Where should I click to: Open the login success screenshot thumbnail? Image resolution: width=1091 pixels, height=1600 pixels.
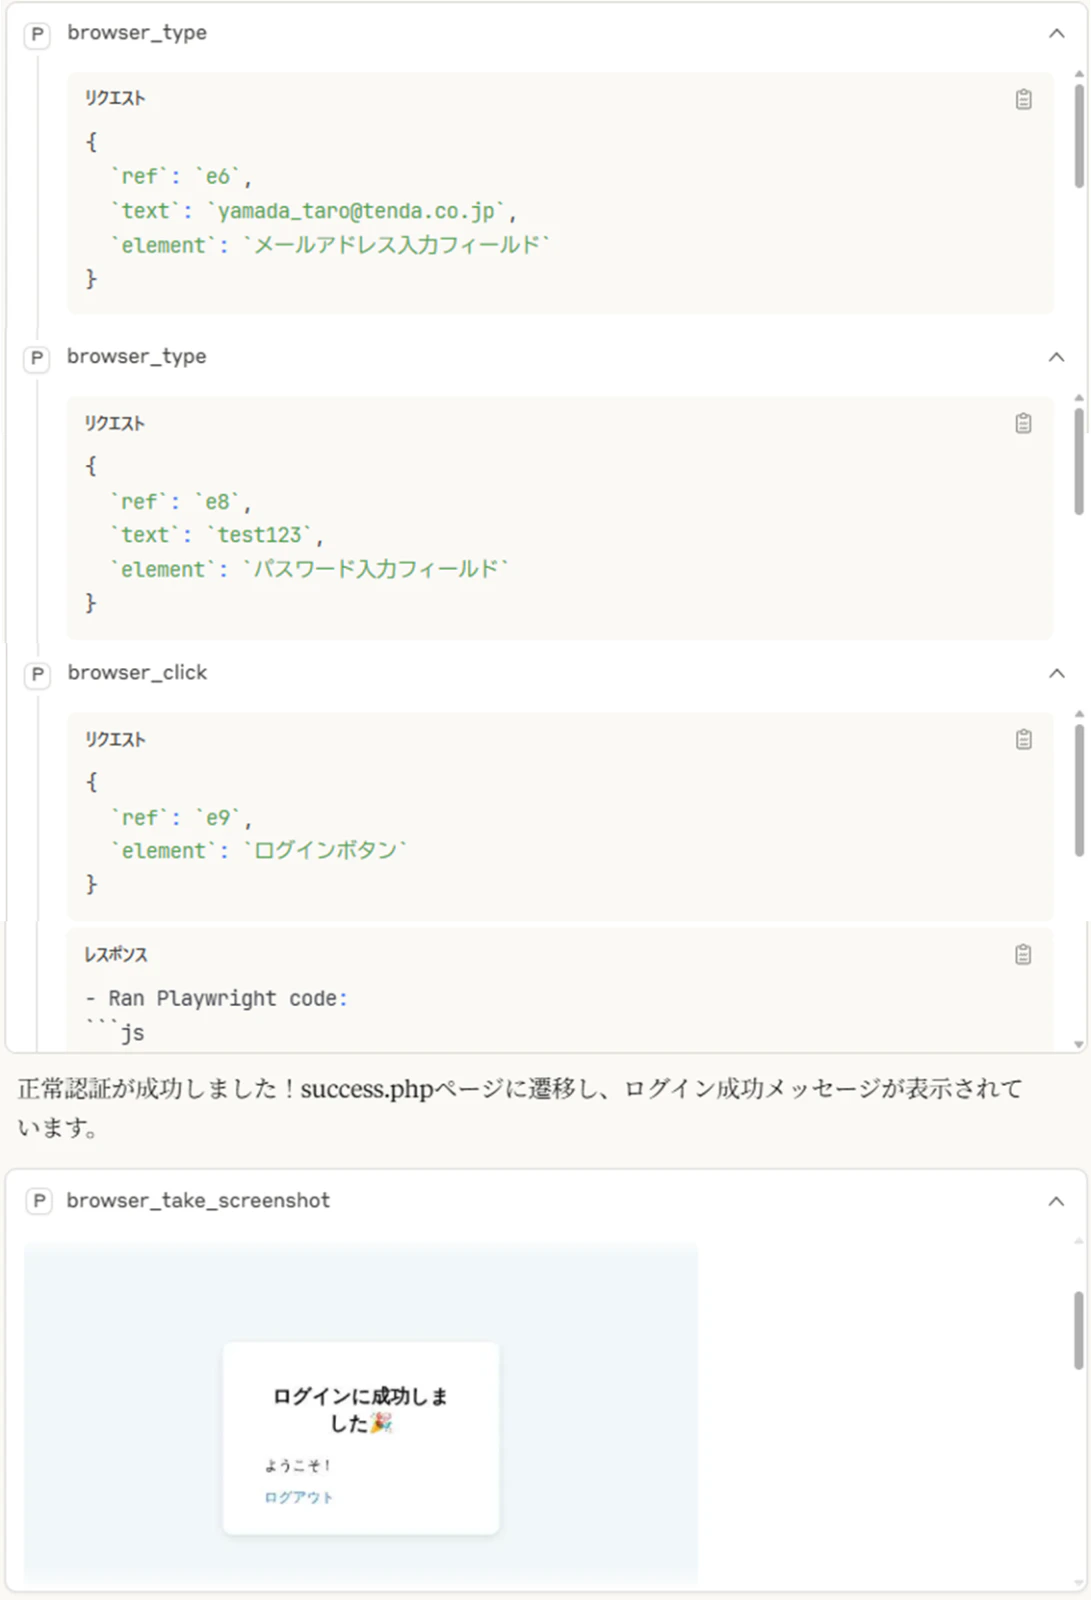[x=361, y=1412]
